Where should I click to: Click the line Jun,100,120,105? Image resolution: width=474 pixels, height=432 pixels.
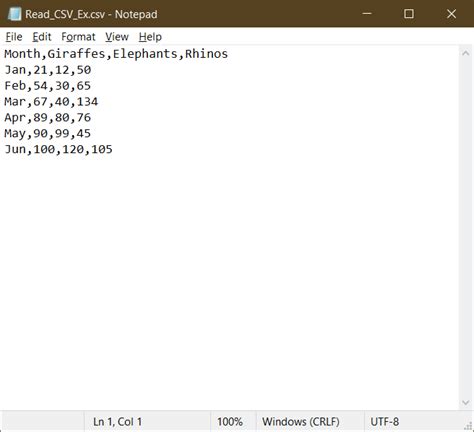[58, 149]
